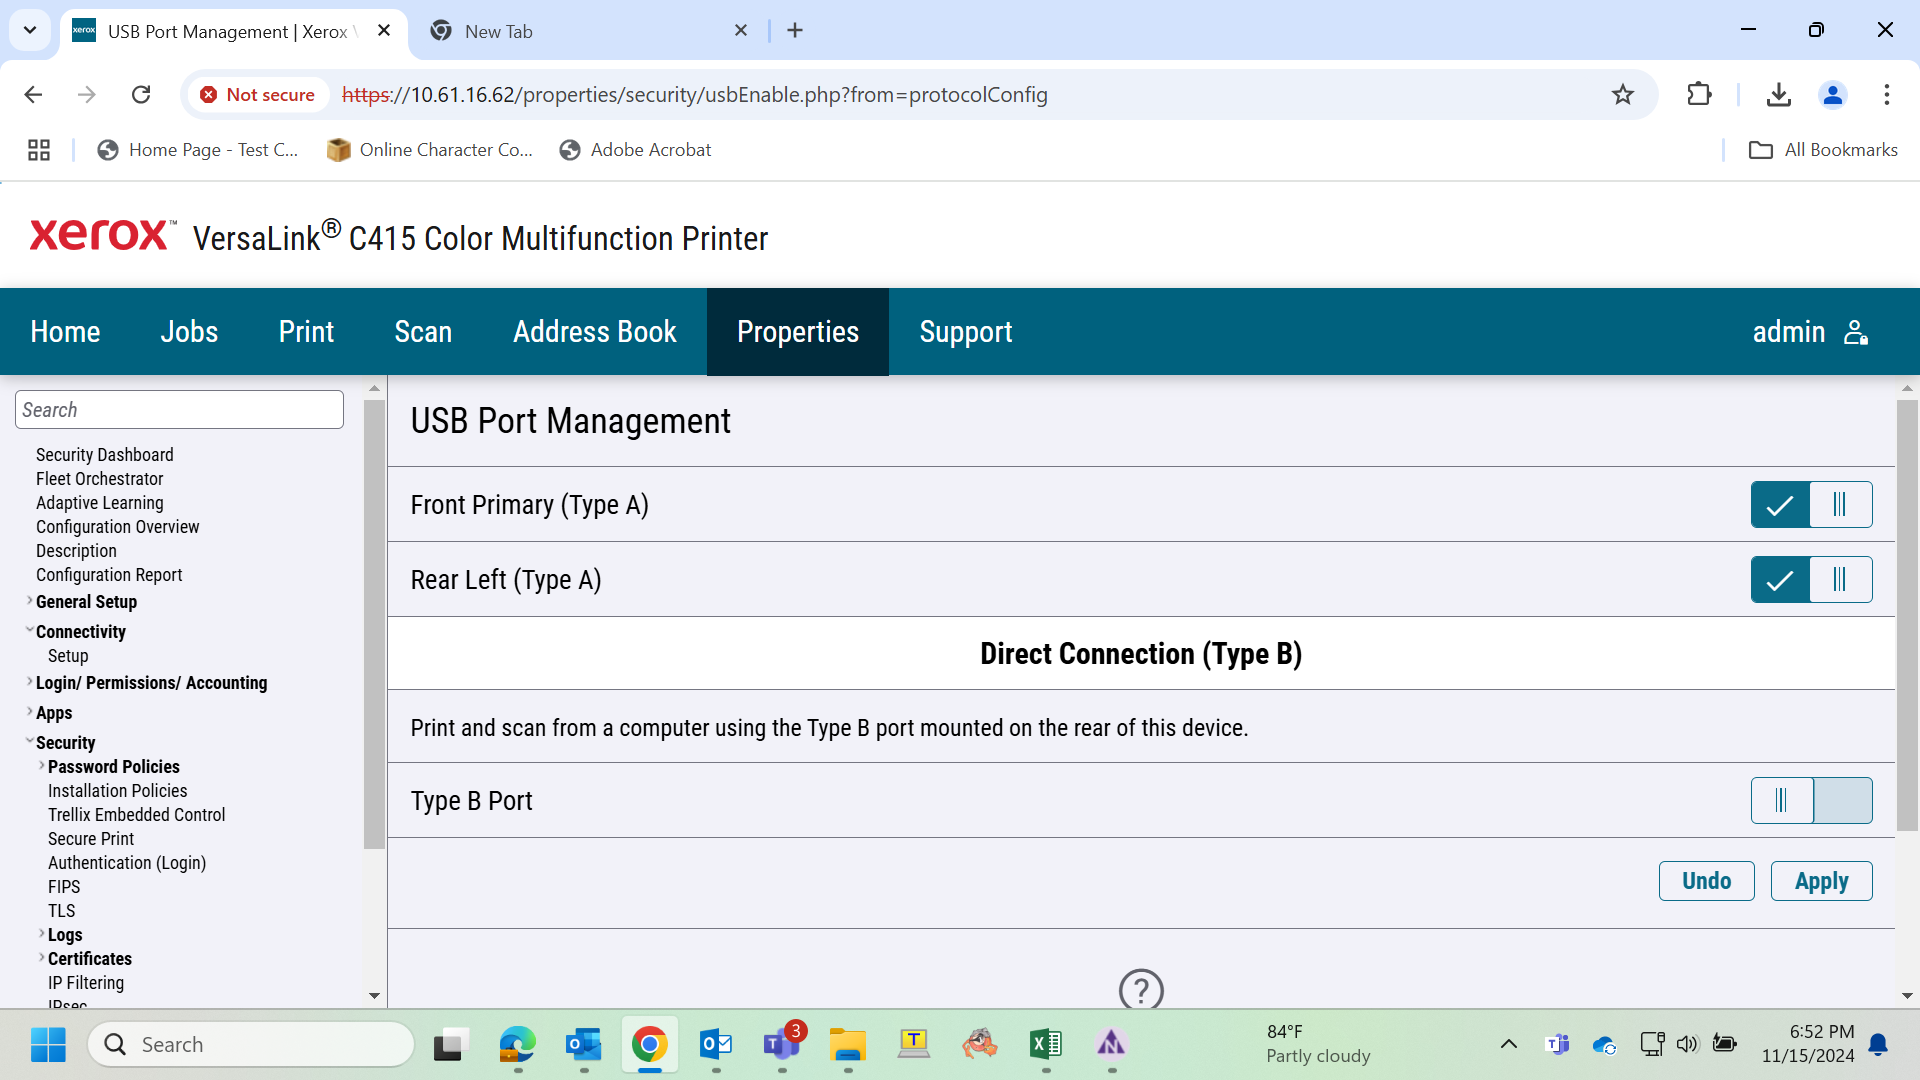
Task: Toggle the Rear Left (Type A) switch
Action: click(1811, 580)
